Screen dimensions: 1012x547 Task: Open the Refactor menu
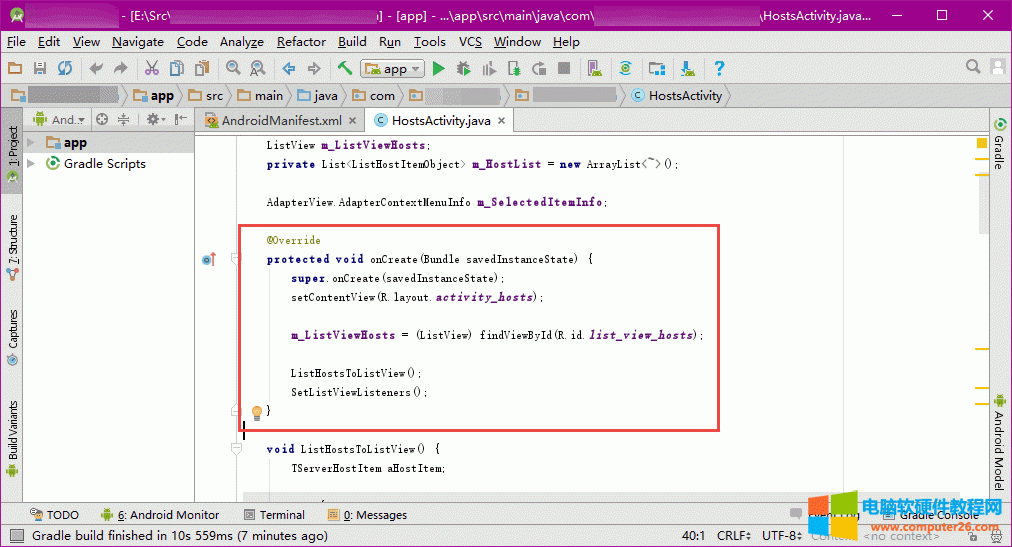(301, 42)
